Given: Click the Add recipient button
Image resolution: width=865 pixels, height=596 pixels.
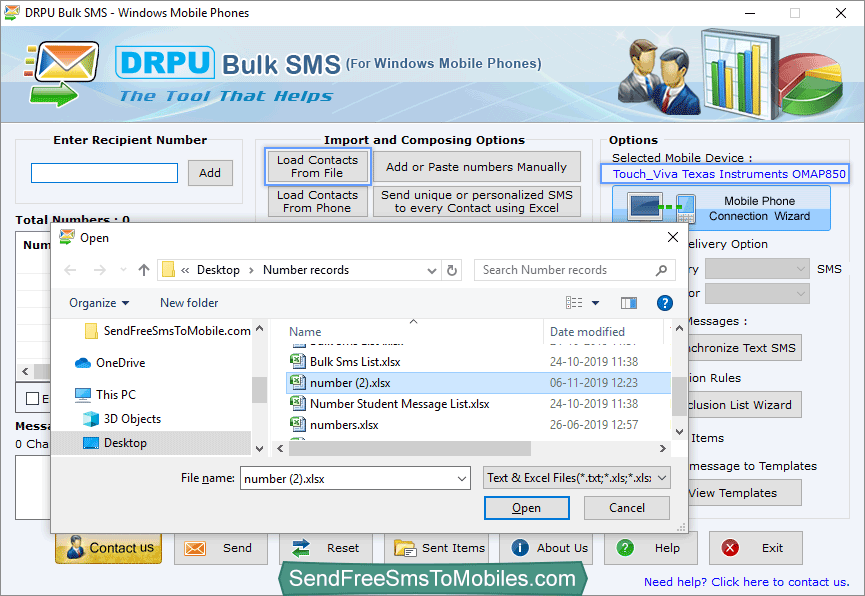Looking at the screenshot, I should click(210, 173).
